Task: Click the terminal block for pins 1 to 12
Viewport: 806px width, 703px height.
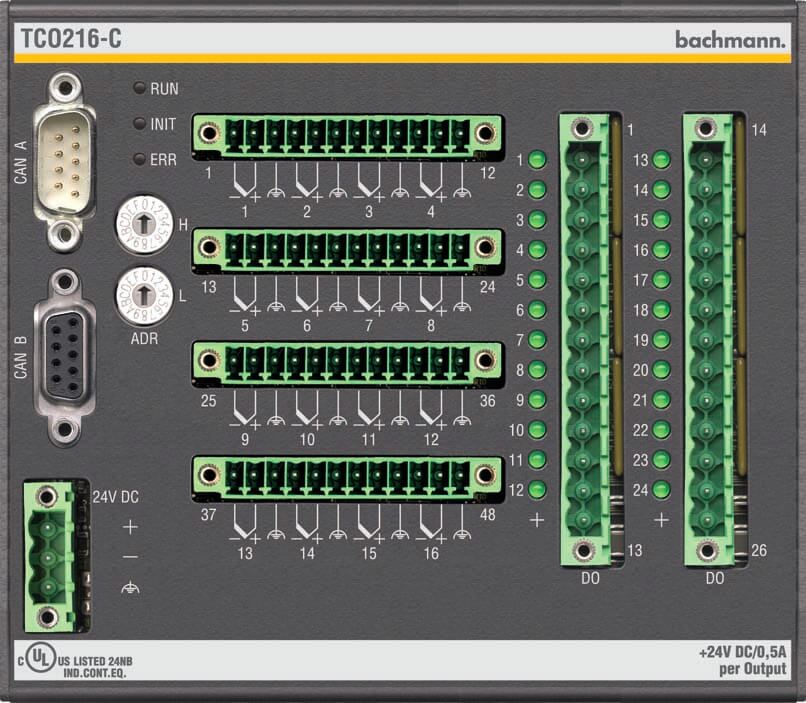Action: click(x=347, y=135)
